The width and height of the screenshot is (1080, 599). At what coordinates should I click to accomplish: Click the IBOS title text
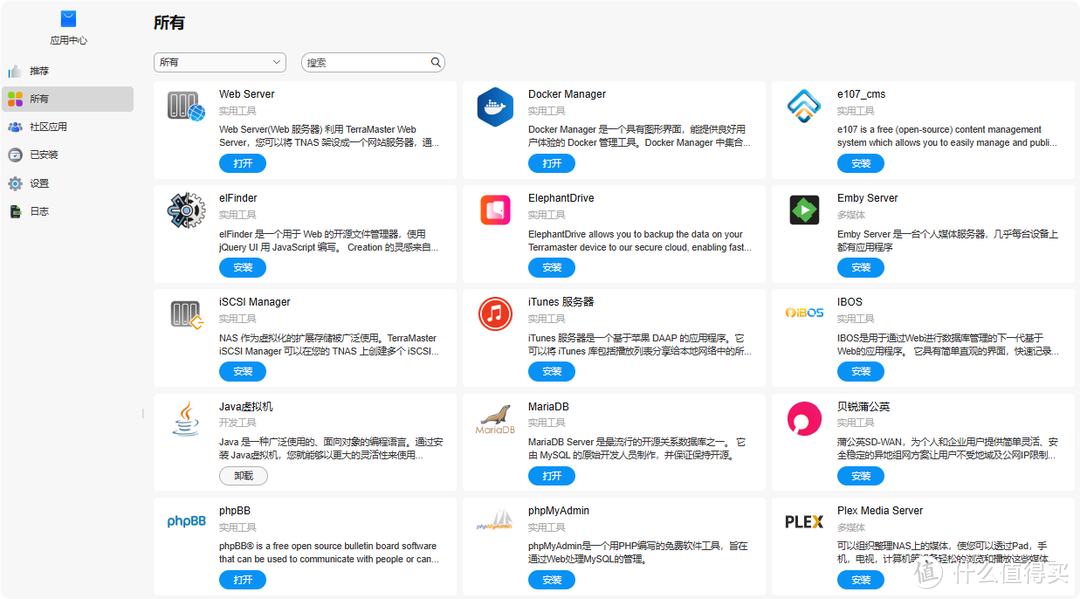(x=849, y=302)
